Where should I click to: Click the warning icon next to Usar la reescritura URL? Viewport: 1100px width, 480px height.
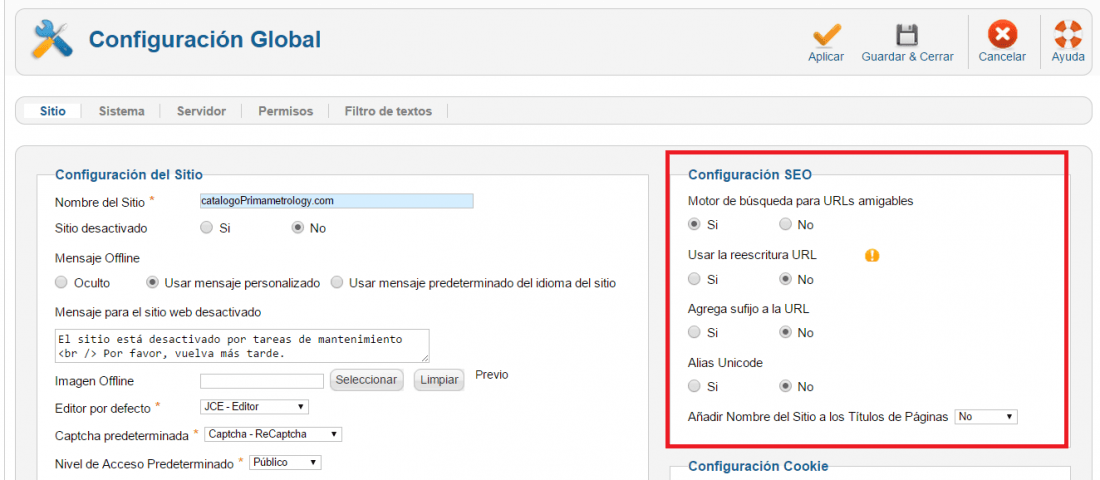pyautogui.click(x=872, y=255)
